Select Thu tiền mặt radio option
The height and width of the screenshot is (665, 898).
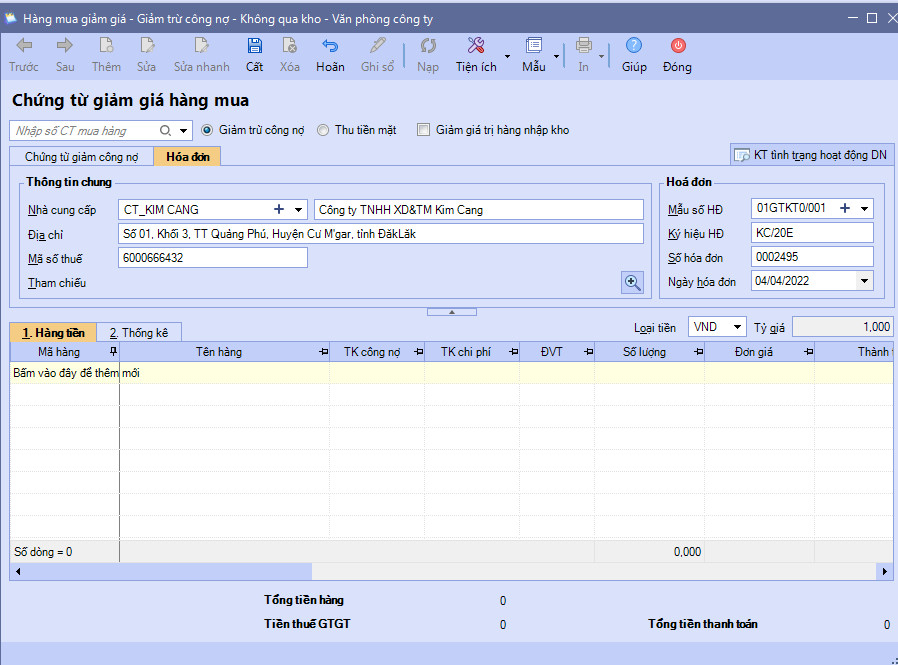tap(323, 130)
